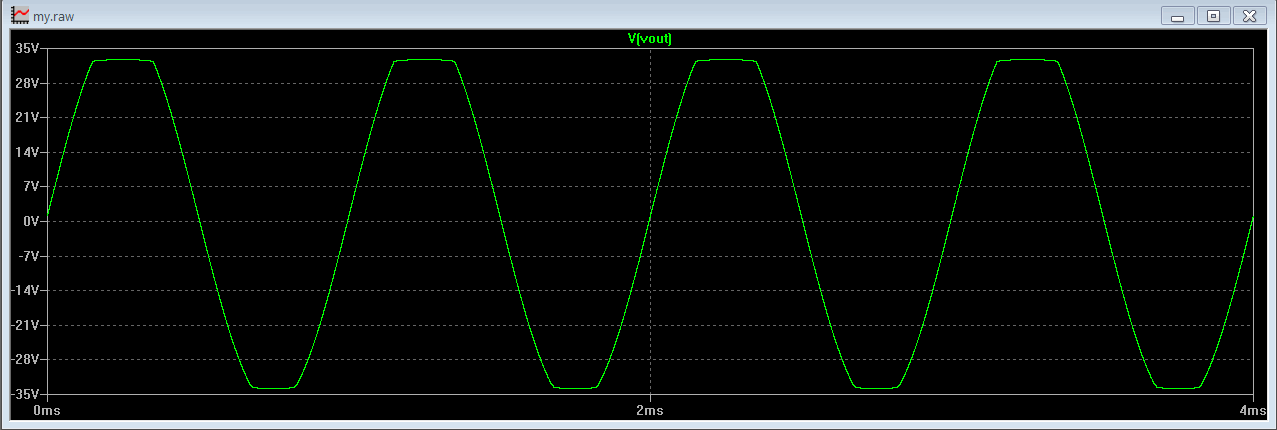Click the V(vout) trace label
The width and height of the screenshot is (1277, 430).
pyautogui.click(x=649, y=38)
